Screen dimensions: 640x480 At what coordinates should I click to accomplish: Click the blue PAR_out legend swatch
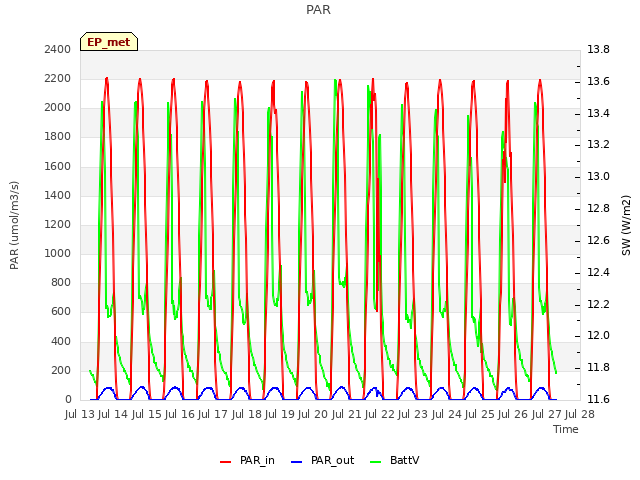(296, 462)
